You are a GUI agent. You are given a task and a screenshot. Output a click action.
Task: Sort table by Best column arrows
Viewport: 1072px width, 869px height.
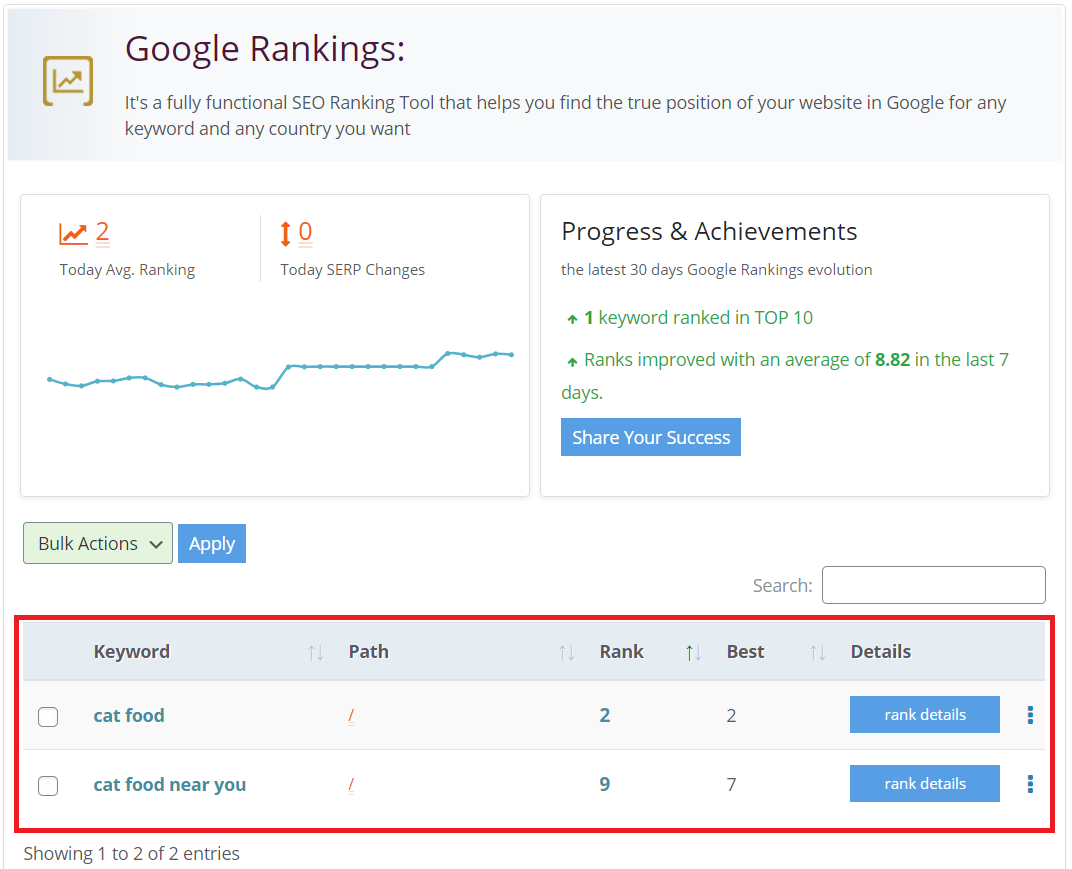[818, 653]
